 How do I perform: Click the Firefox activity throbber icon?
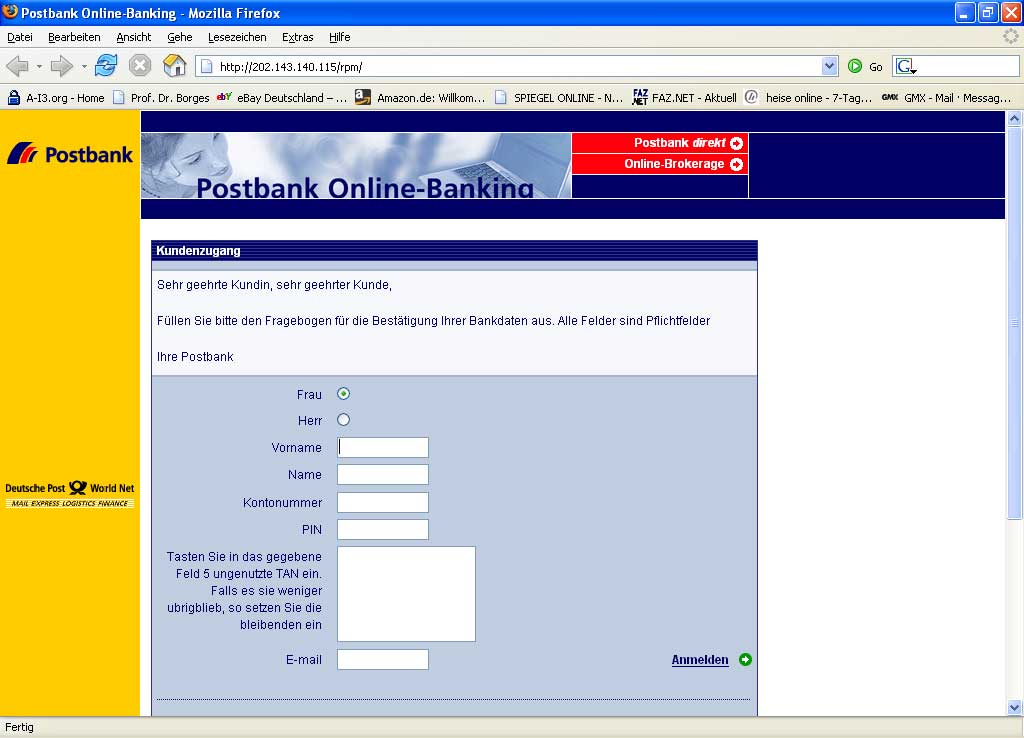pos(1011,37)
